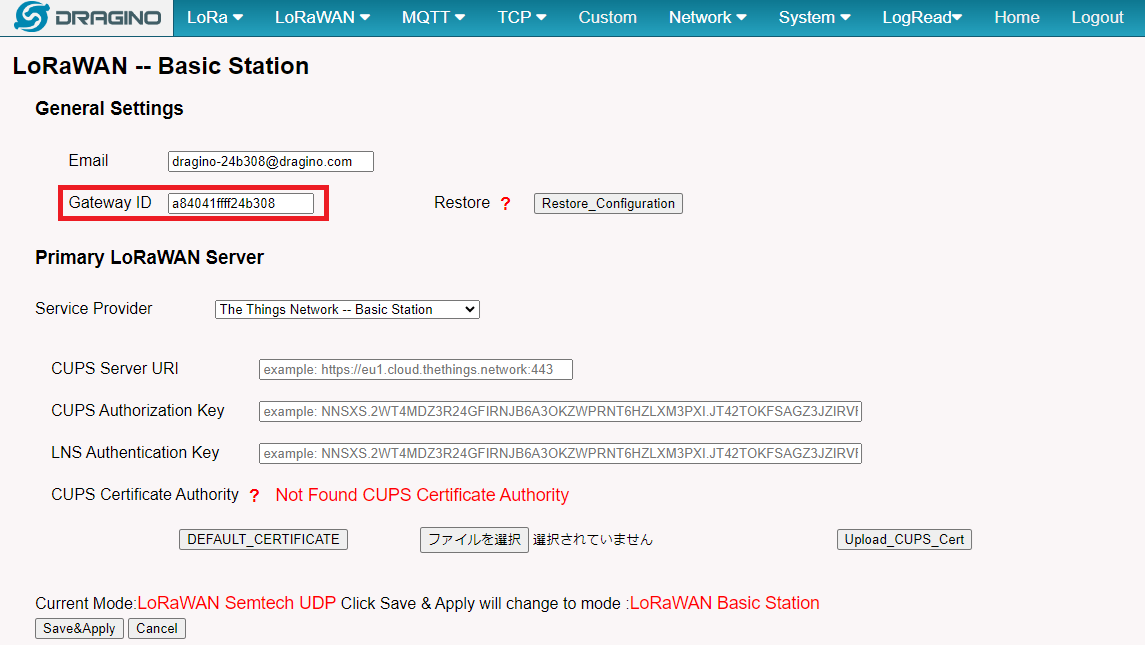Go to the Custom page
1145x645 pixels.
tap(607, 18)
